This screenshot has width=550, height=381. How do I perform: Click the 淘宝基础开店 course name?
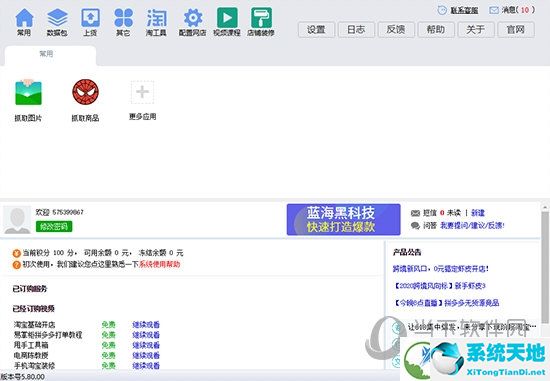pyautogui.click(x=34, y=325)
